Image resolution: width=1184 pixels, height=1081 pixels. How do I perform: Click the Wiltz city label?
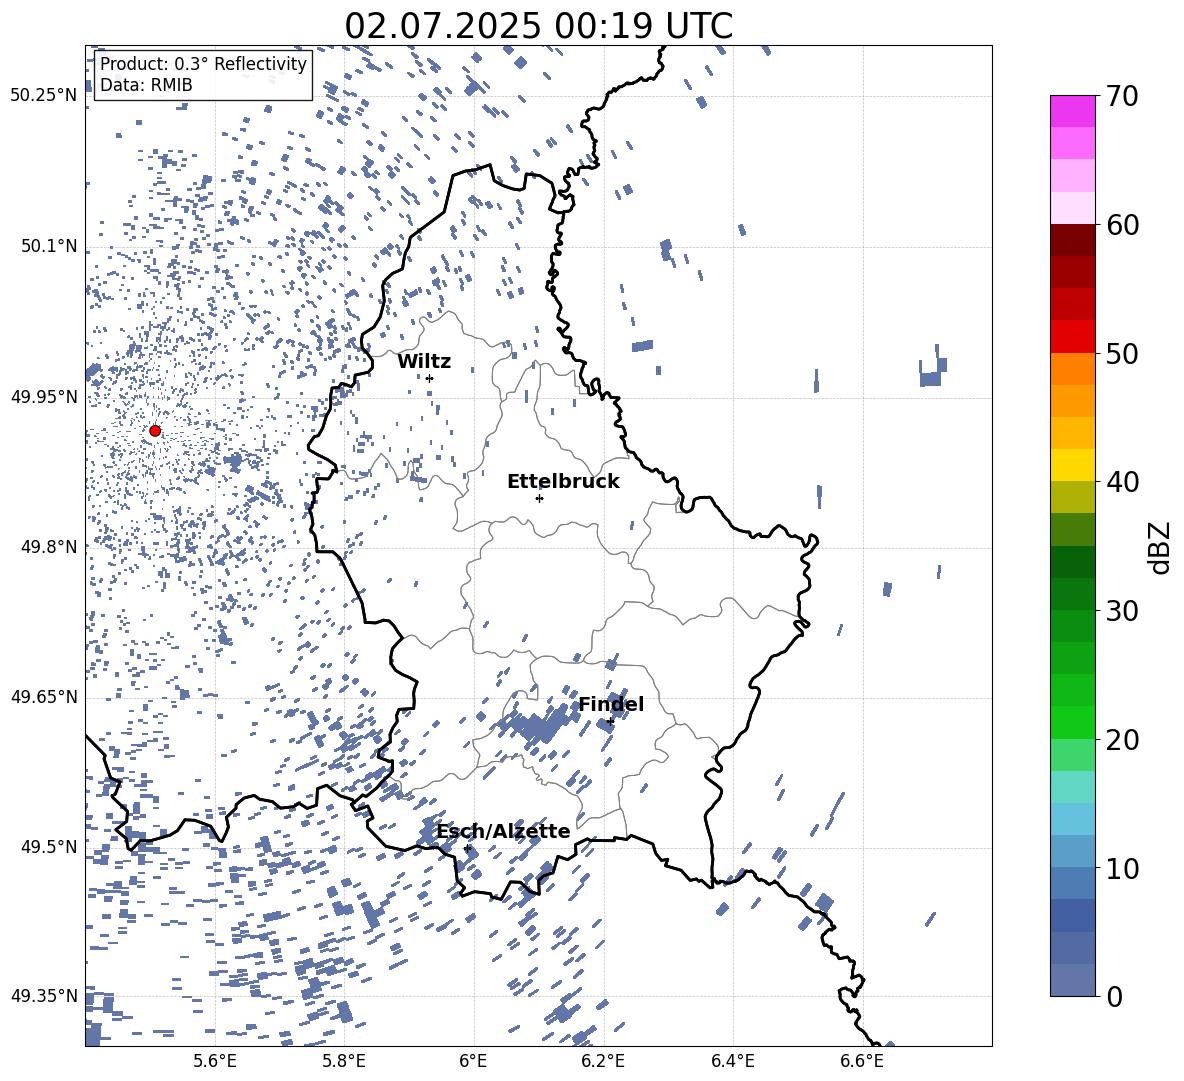[x=424, y=362]
